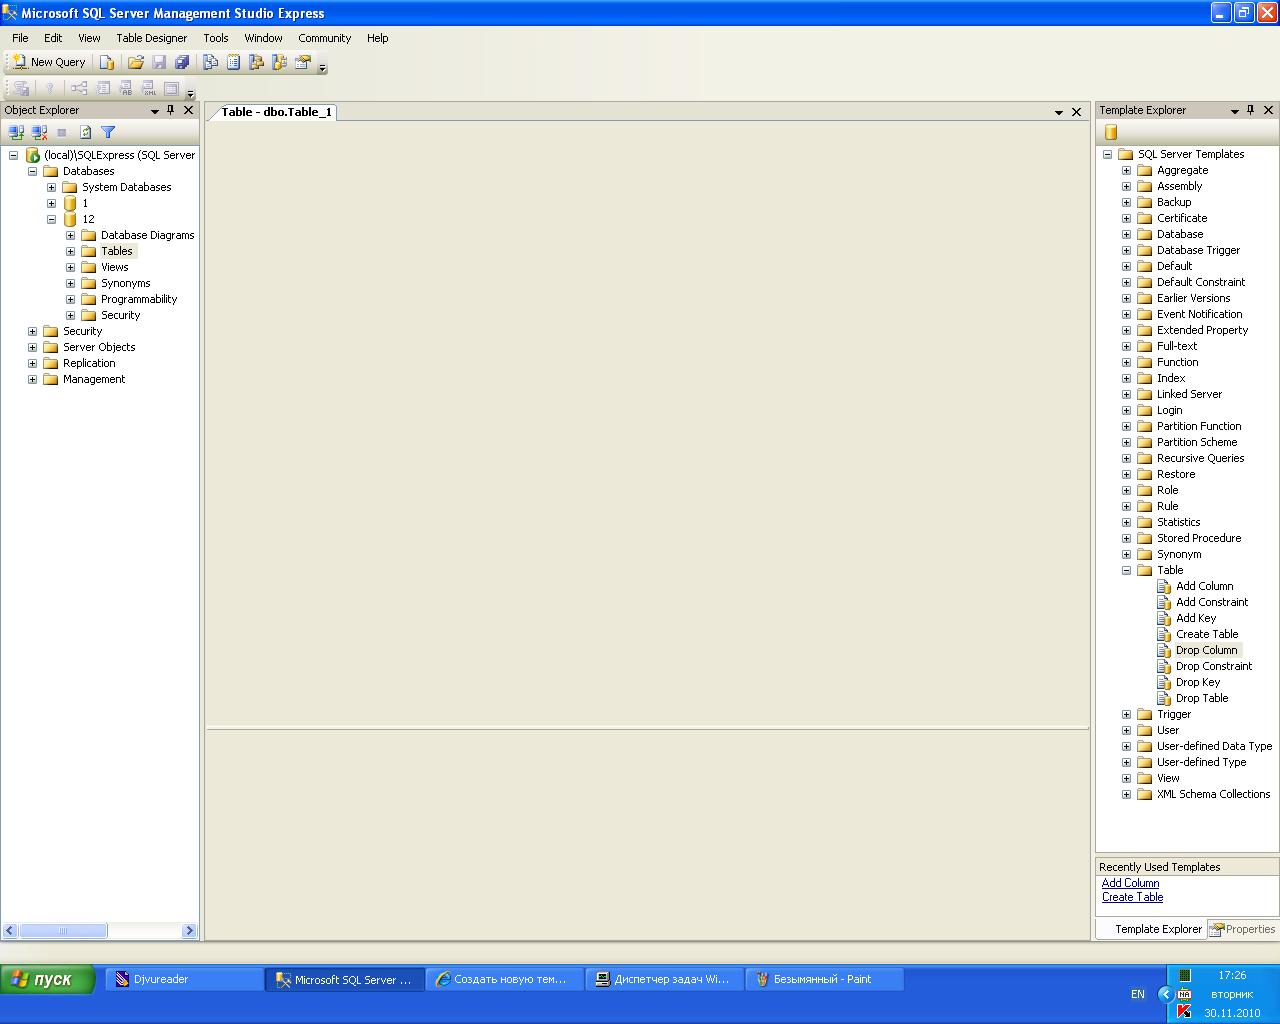Open the Tools menu

click(216, 38)
